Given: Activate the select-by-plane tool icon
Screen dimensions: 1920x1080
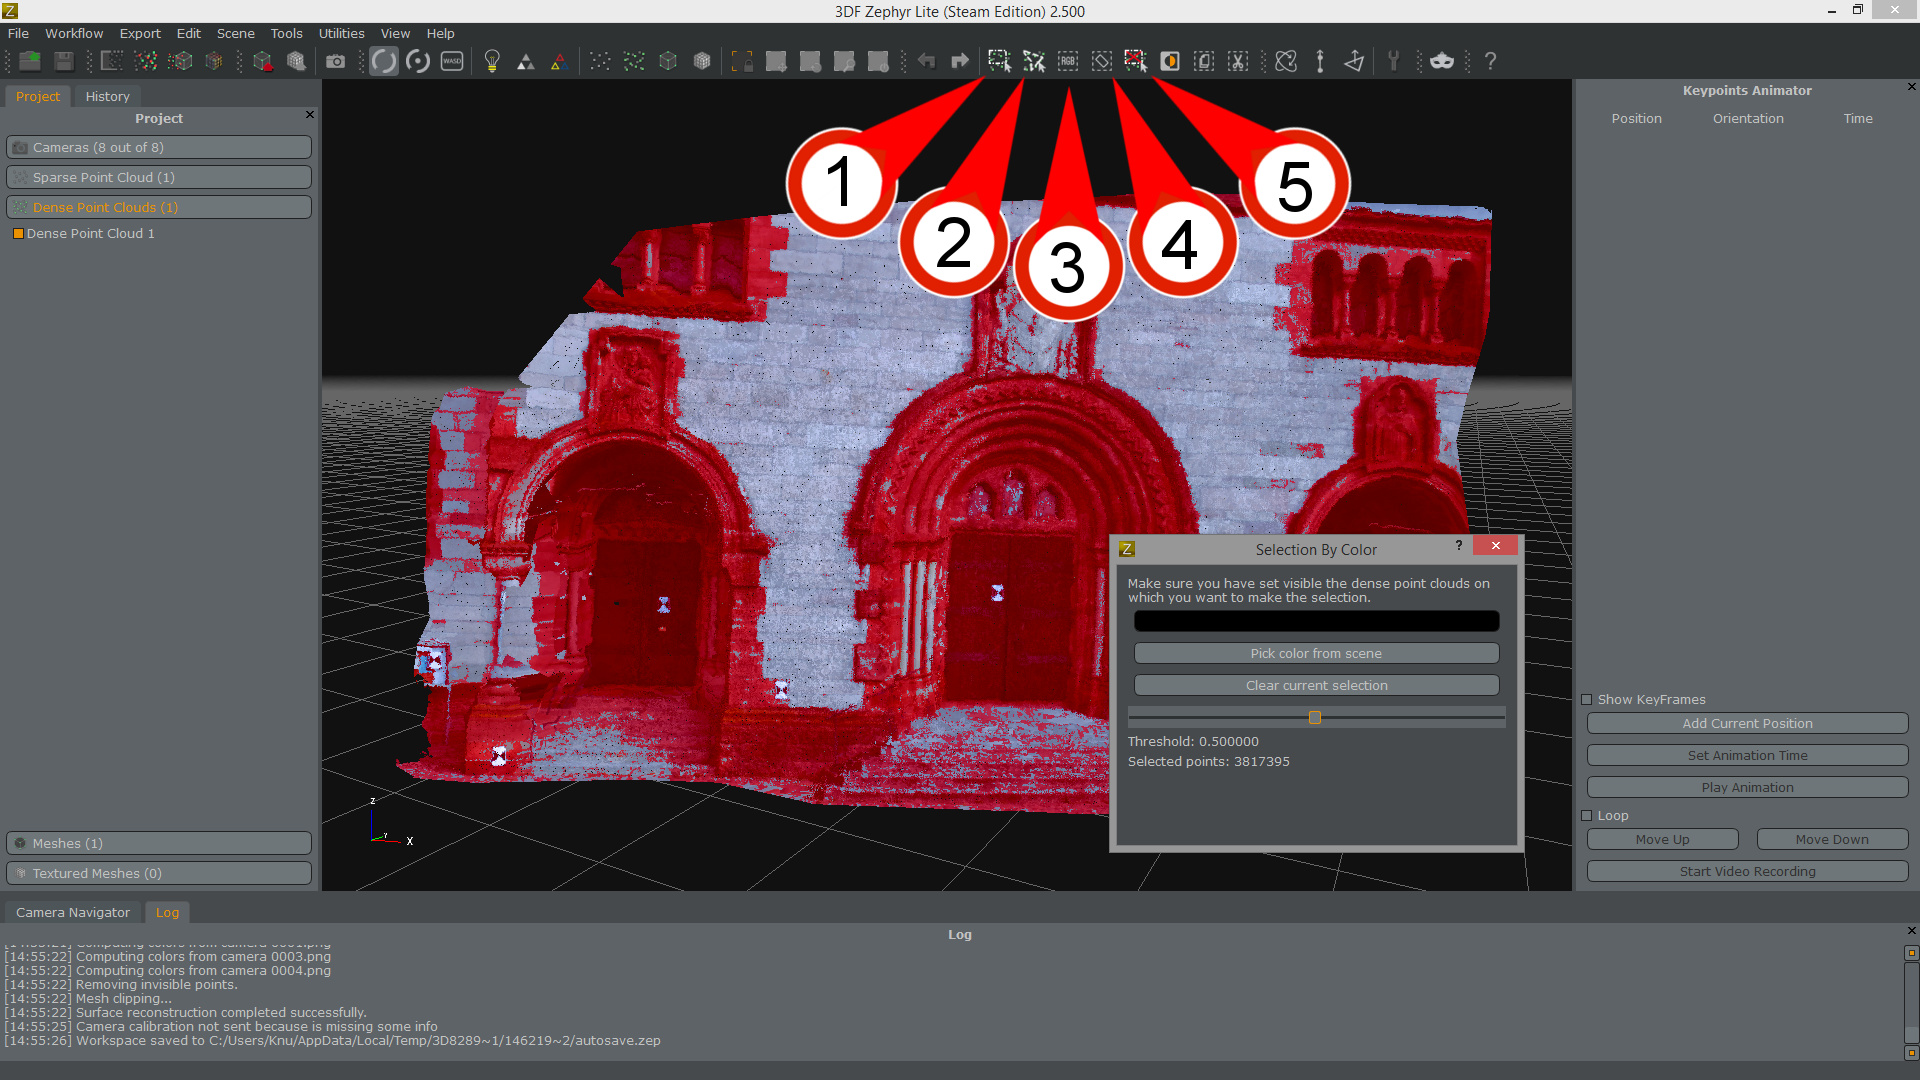Looking at the screenshot, I should coord(1102,61).
